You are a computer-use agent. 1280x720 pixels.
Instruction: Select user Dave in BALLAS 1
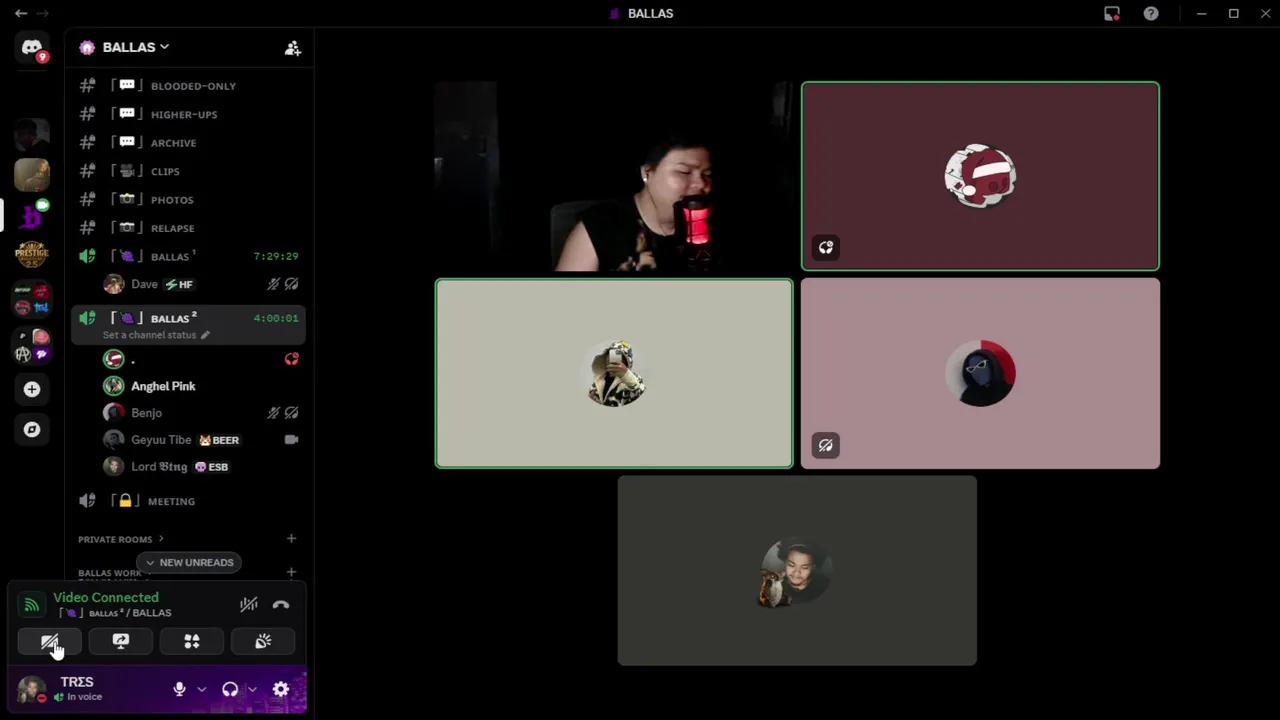[200, 284]
